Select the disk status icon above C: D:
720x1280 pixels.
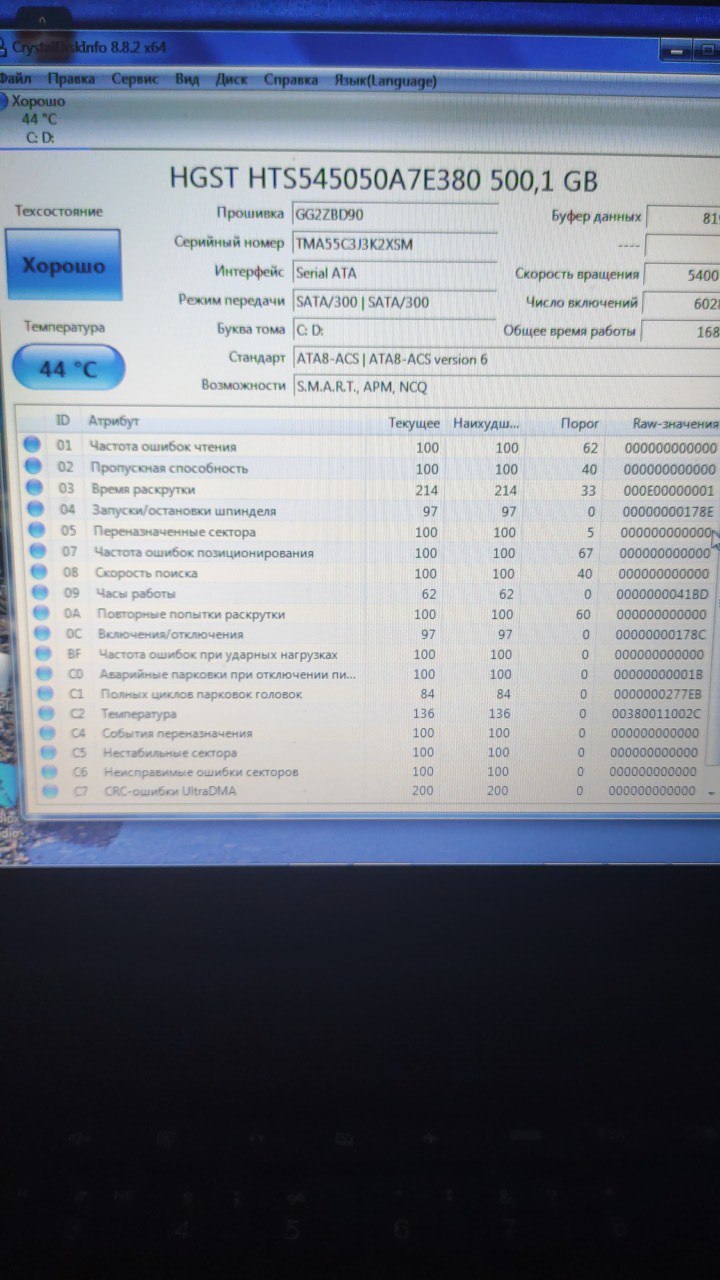[3, 101]
